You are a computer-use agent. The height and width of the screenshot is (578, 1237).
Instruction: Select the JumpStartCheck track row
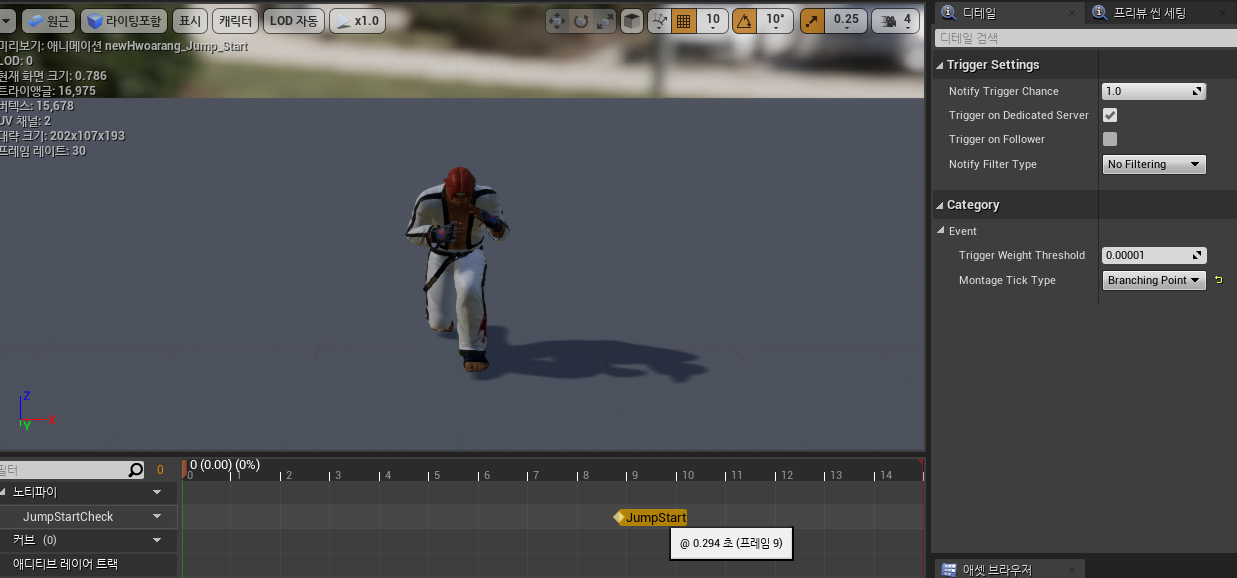pyautogui.click(x=89, y=517)
